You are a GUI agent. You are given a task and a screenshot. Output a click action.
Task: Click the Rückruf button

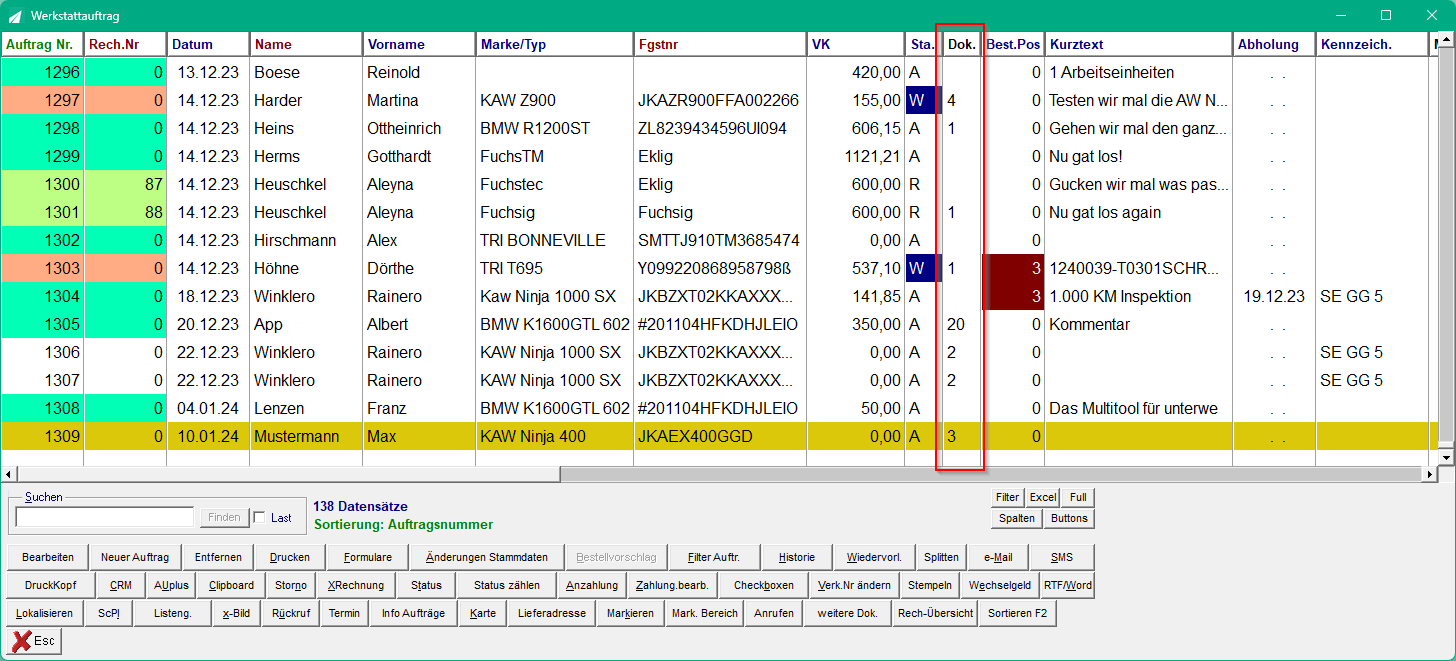[291, 613]
